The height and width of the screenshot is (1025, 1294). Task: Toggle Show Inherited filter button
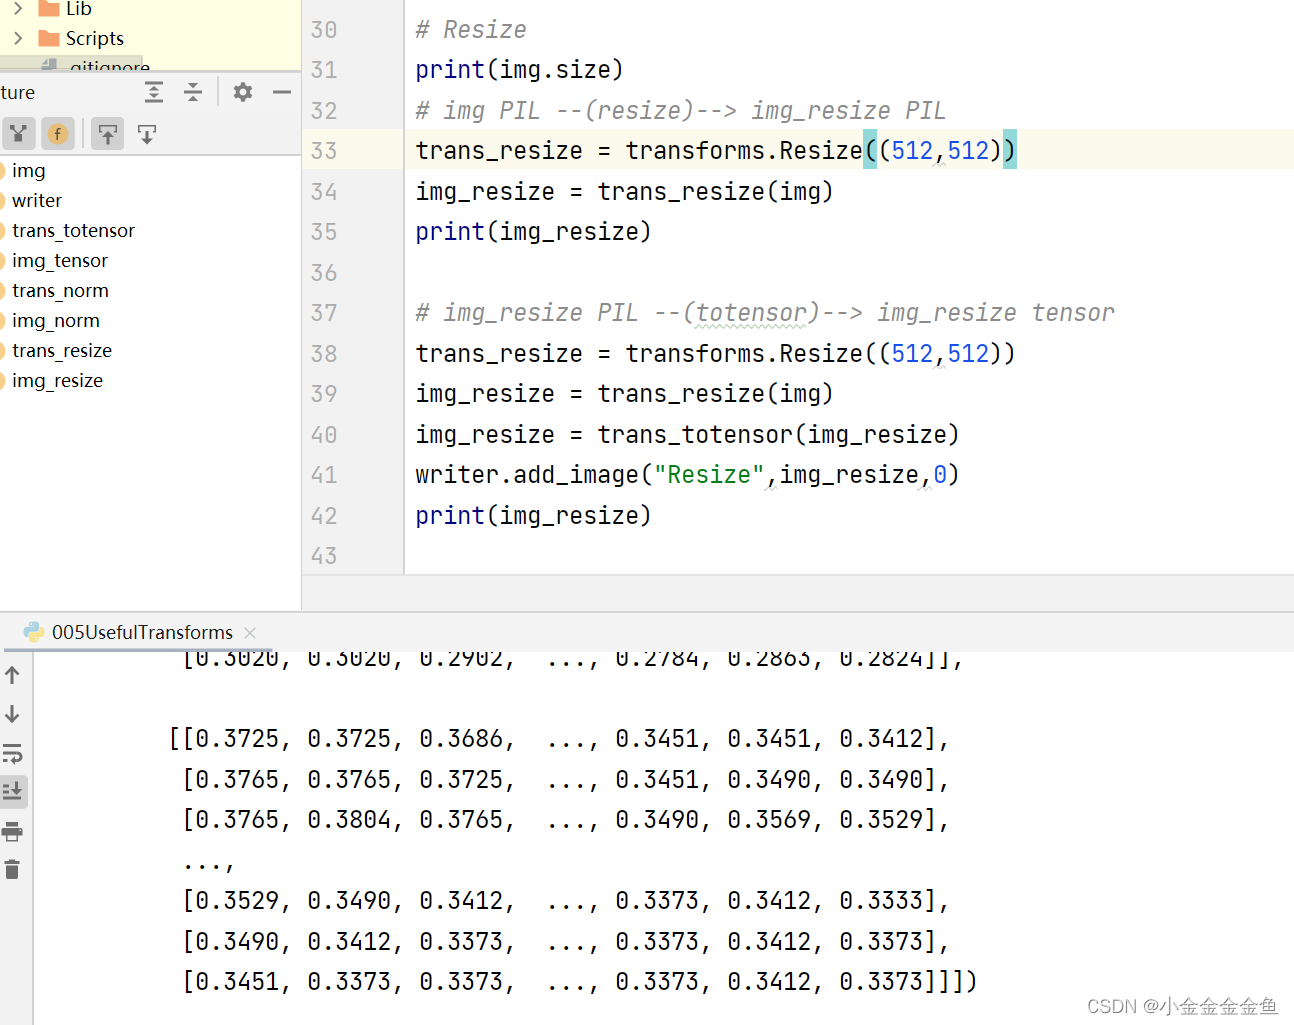19,133
